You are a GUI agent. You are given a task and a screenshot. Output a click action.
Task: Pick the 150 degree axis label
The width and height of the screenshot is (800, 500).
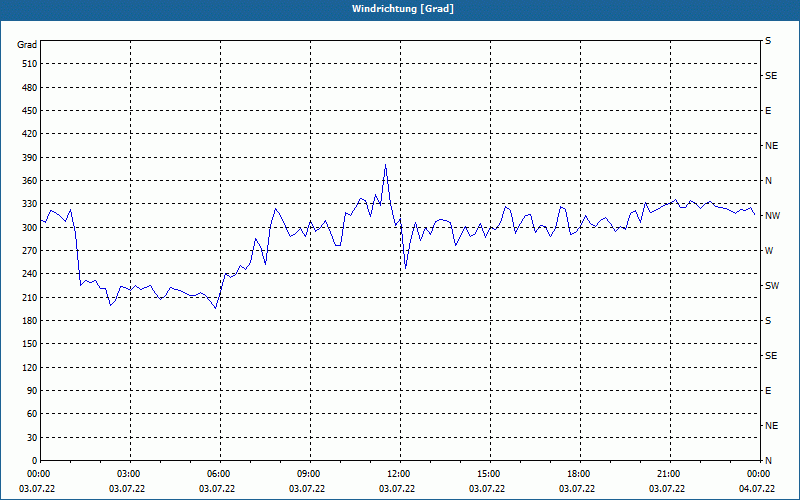click(30, 344)
